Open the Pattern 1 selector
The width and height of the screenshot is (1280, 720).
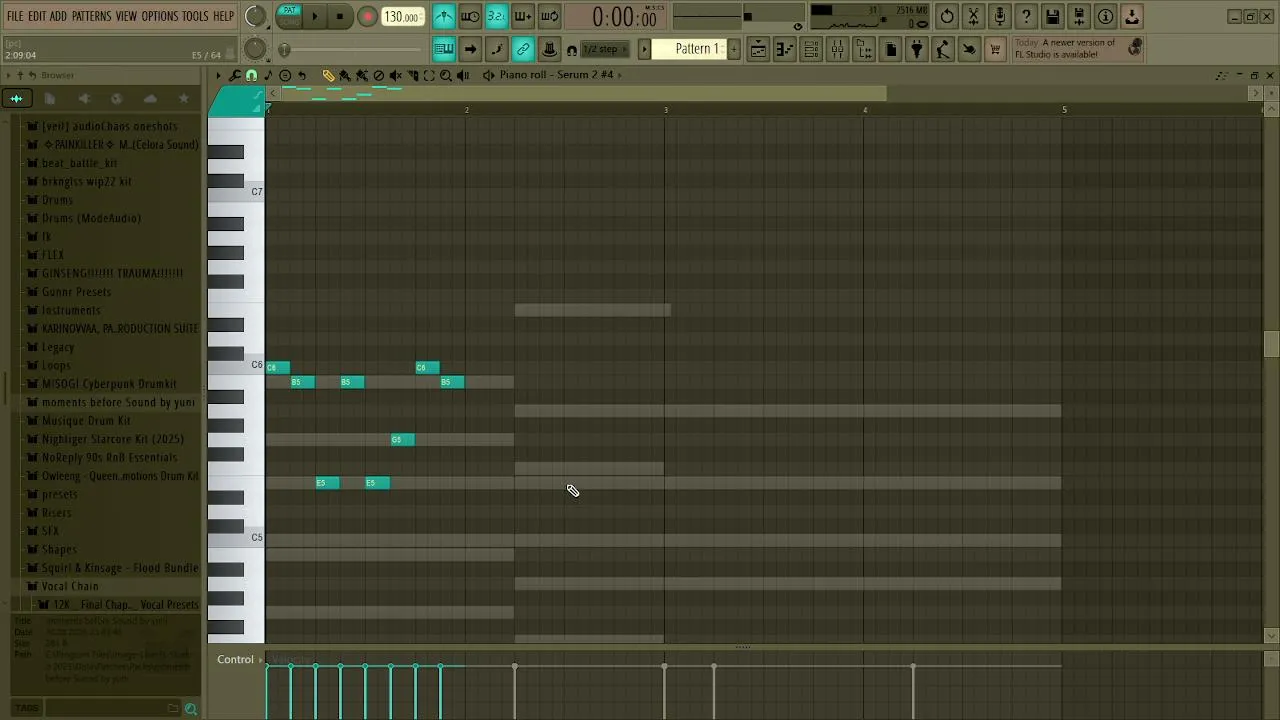(689, 49)
